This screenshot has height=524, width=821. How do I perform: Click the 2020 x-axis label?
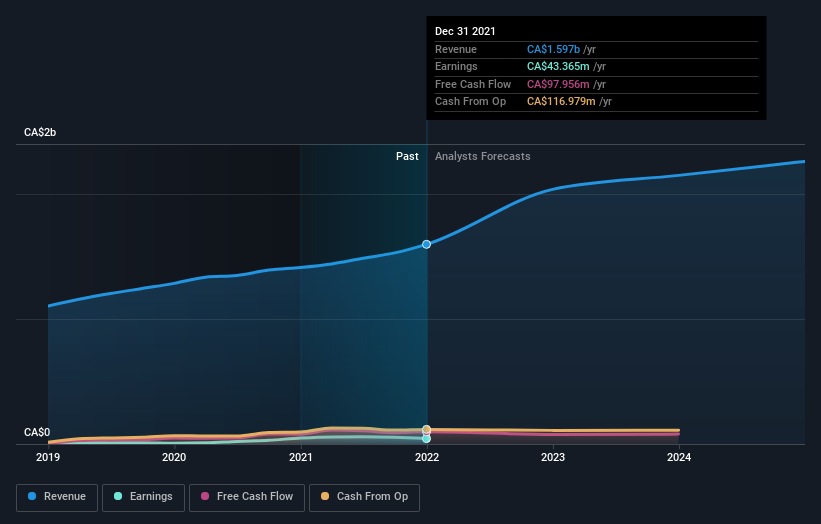[x=174, y=457]
